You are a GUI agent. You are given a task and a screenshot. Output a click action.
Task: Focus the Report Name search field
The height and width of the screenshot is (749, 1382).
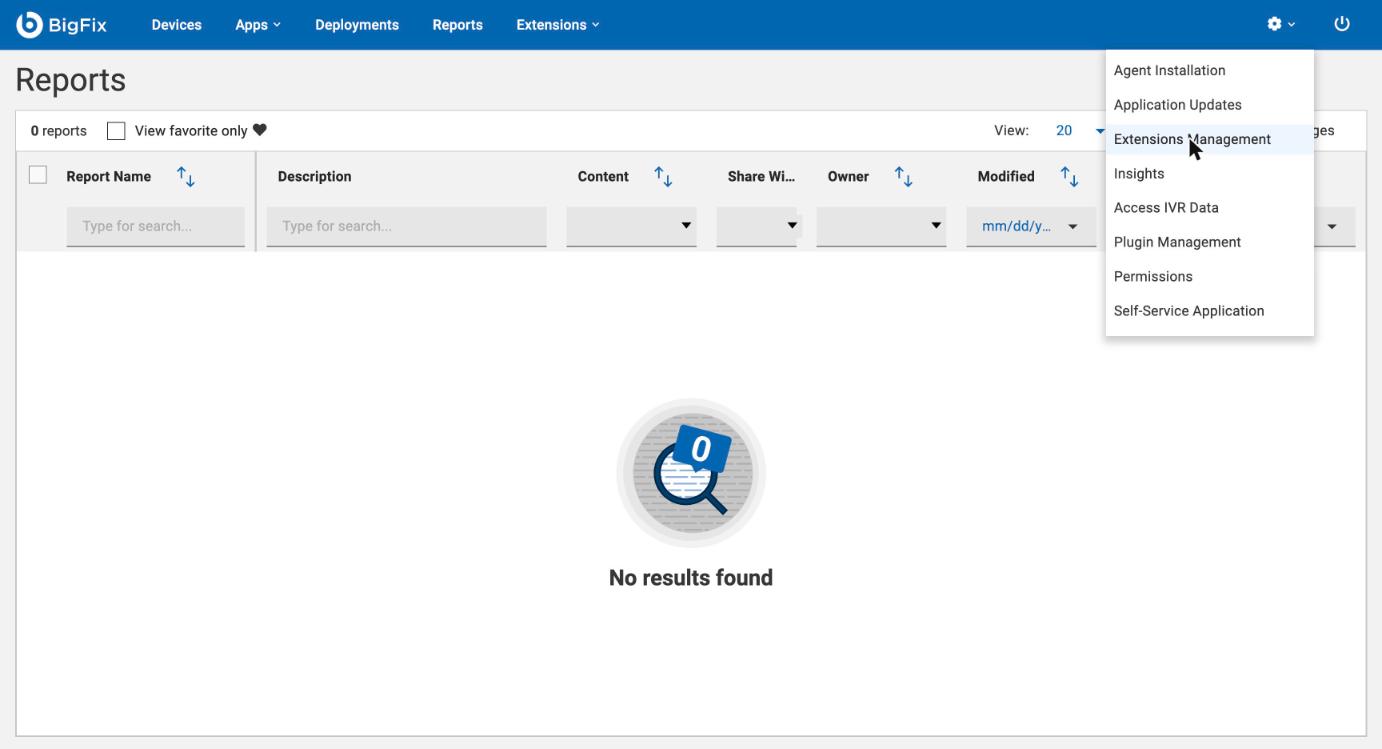(156, 226)
